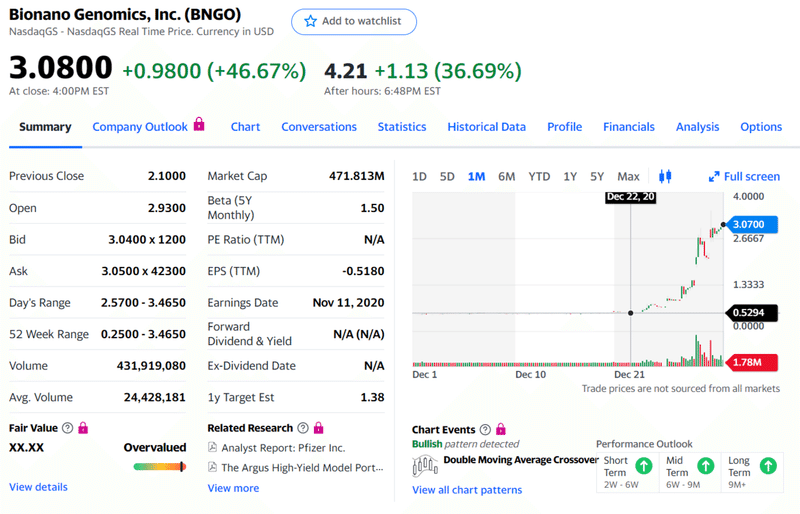Click the Full screen expand arrows icon
Viewport: 800px width, 514px height.
[x=714, y=177]
